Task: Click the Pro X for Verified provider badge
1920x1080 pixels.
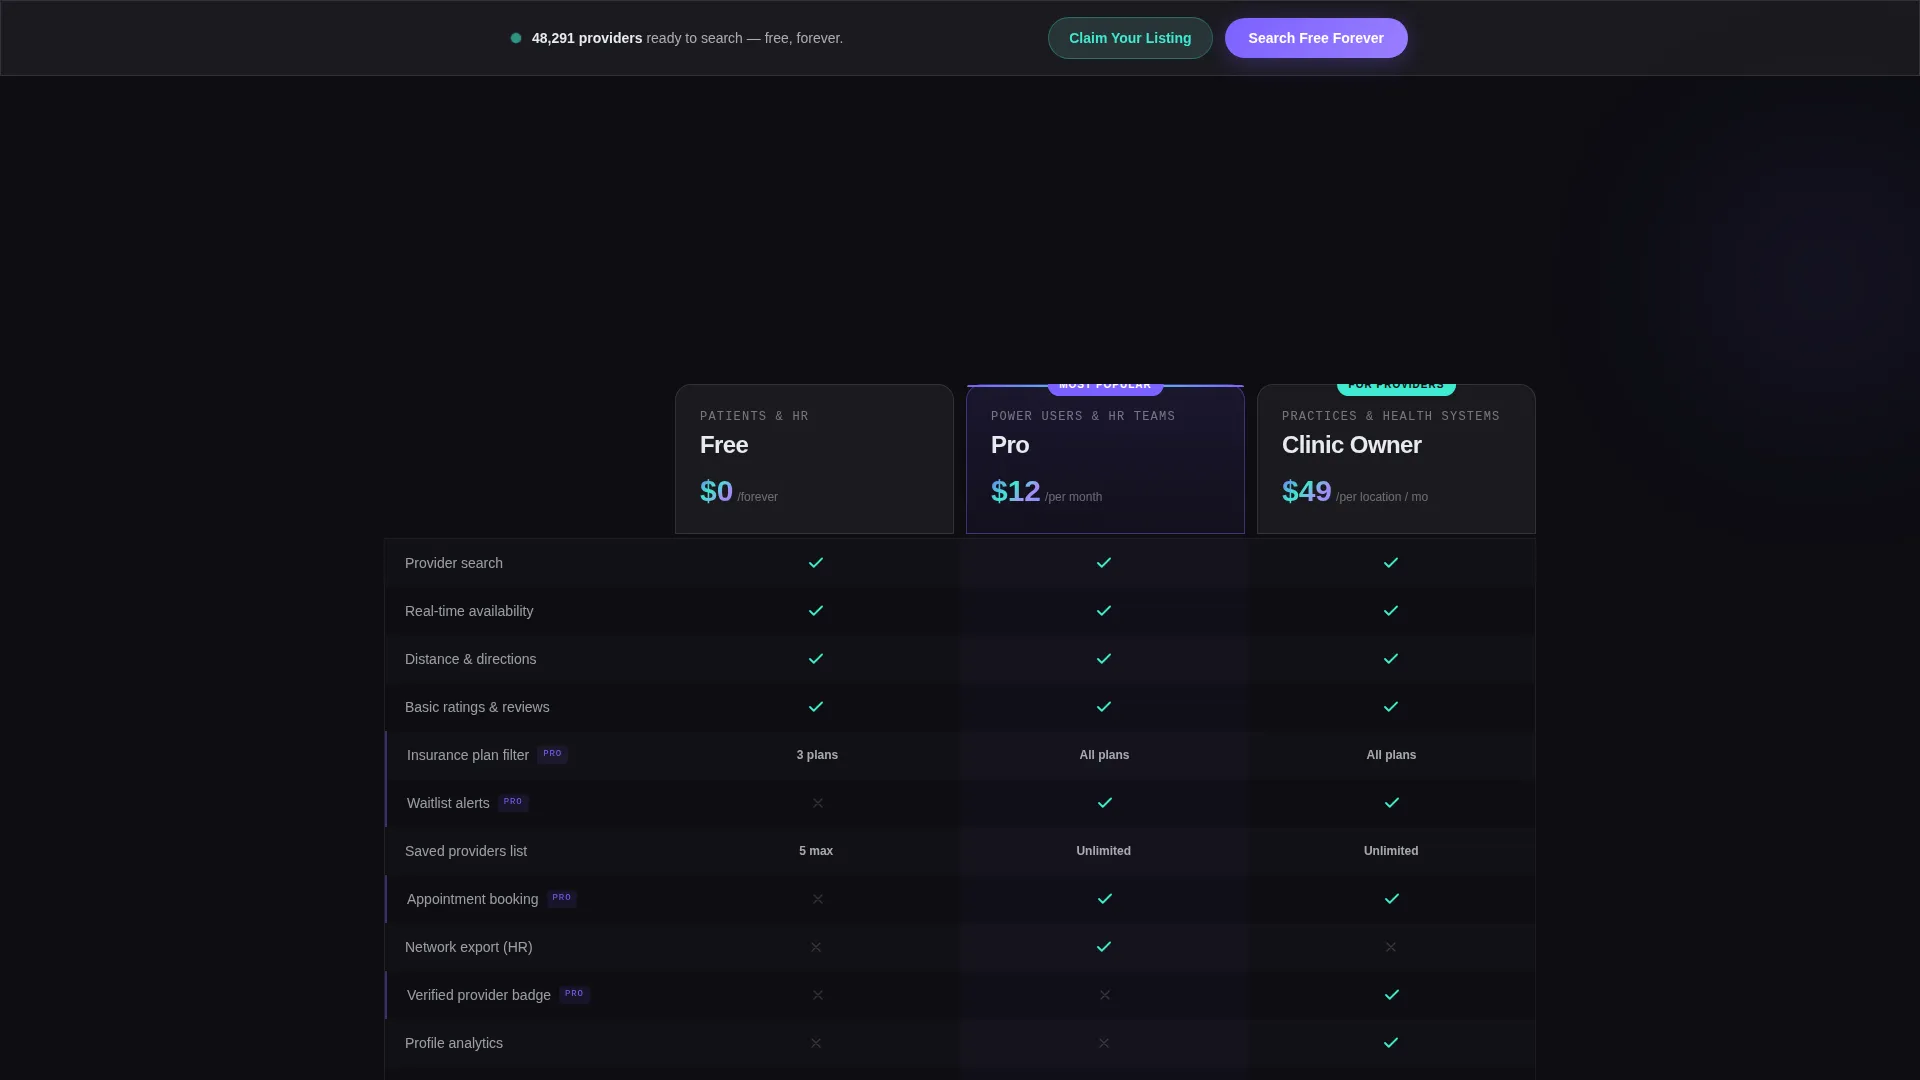Action: click(x=1105, y=995)
